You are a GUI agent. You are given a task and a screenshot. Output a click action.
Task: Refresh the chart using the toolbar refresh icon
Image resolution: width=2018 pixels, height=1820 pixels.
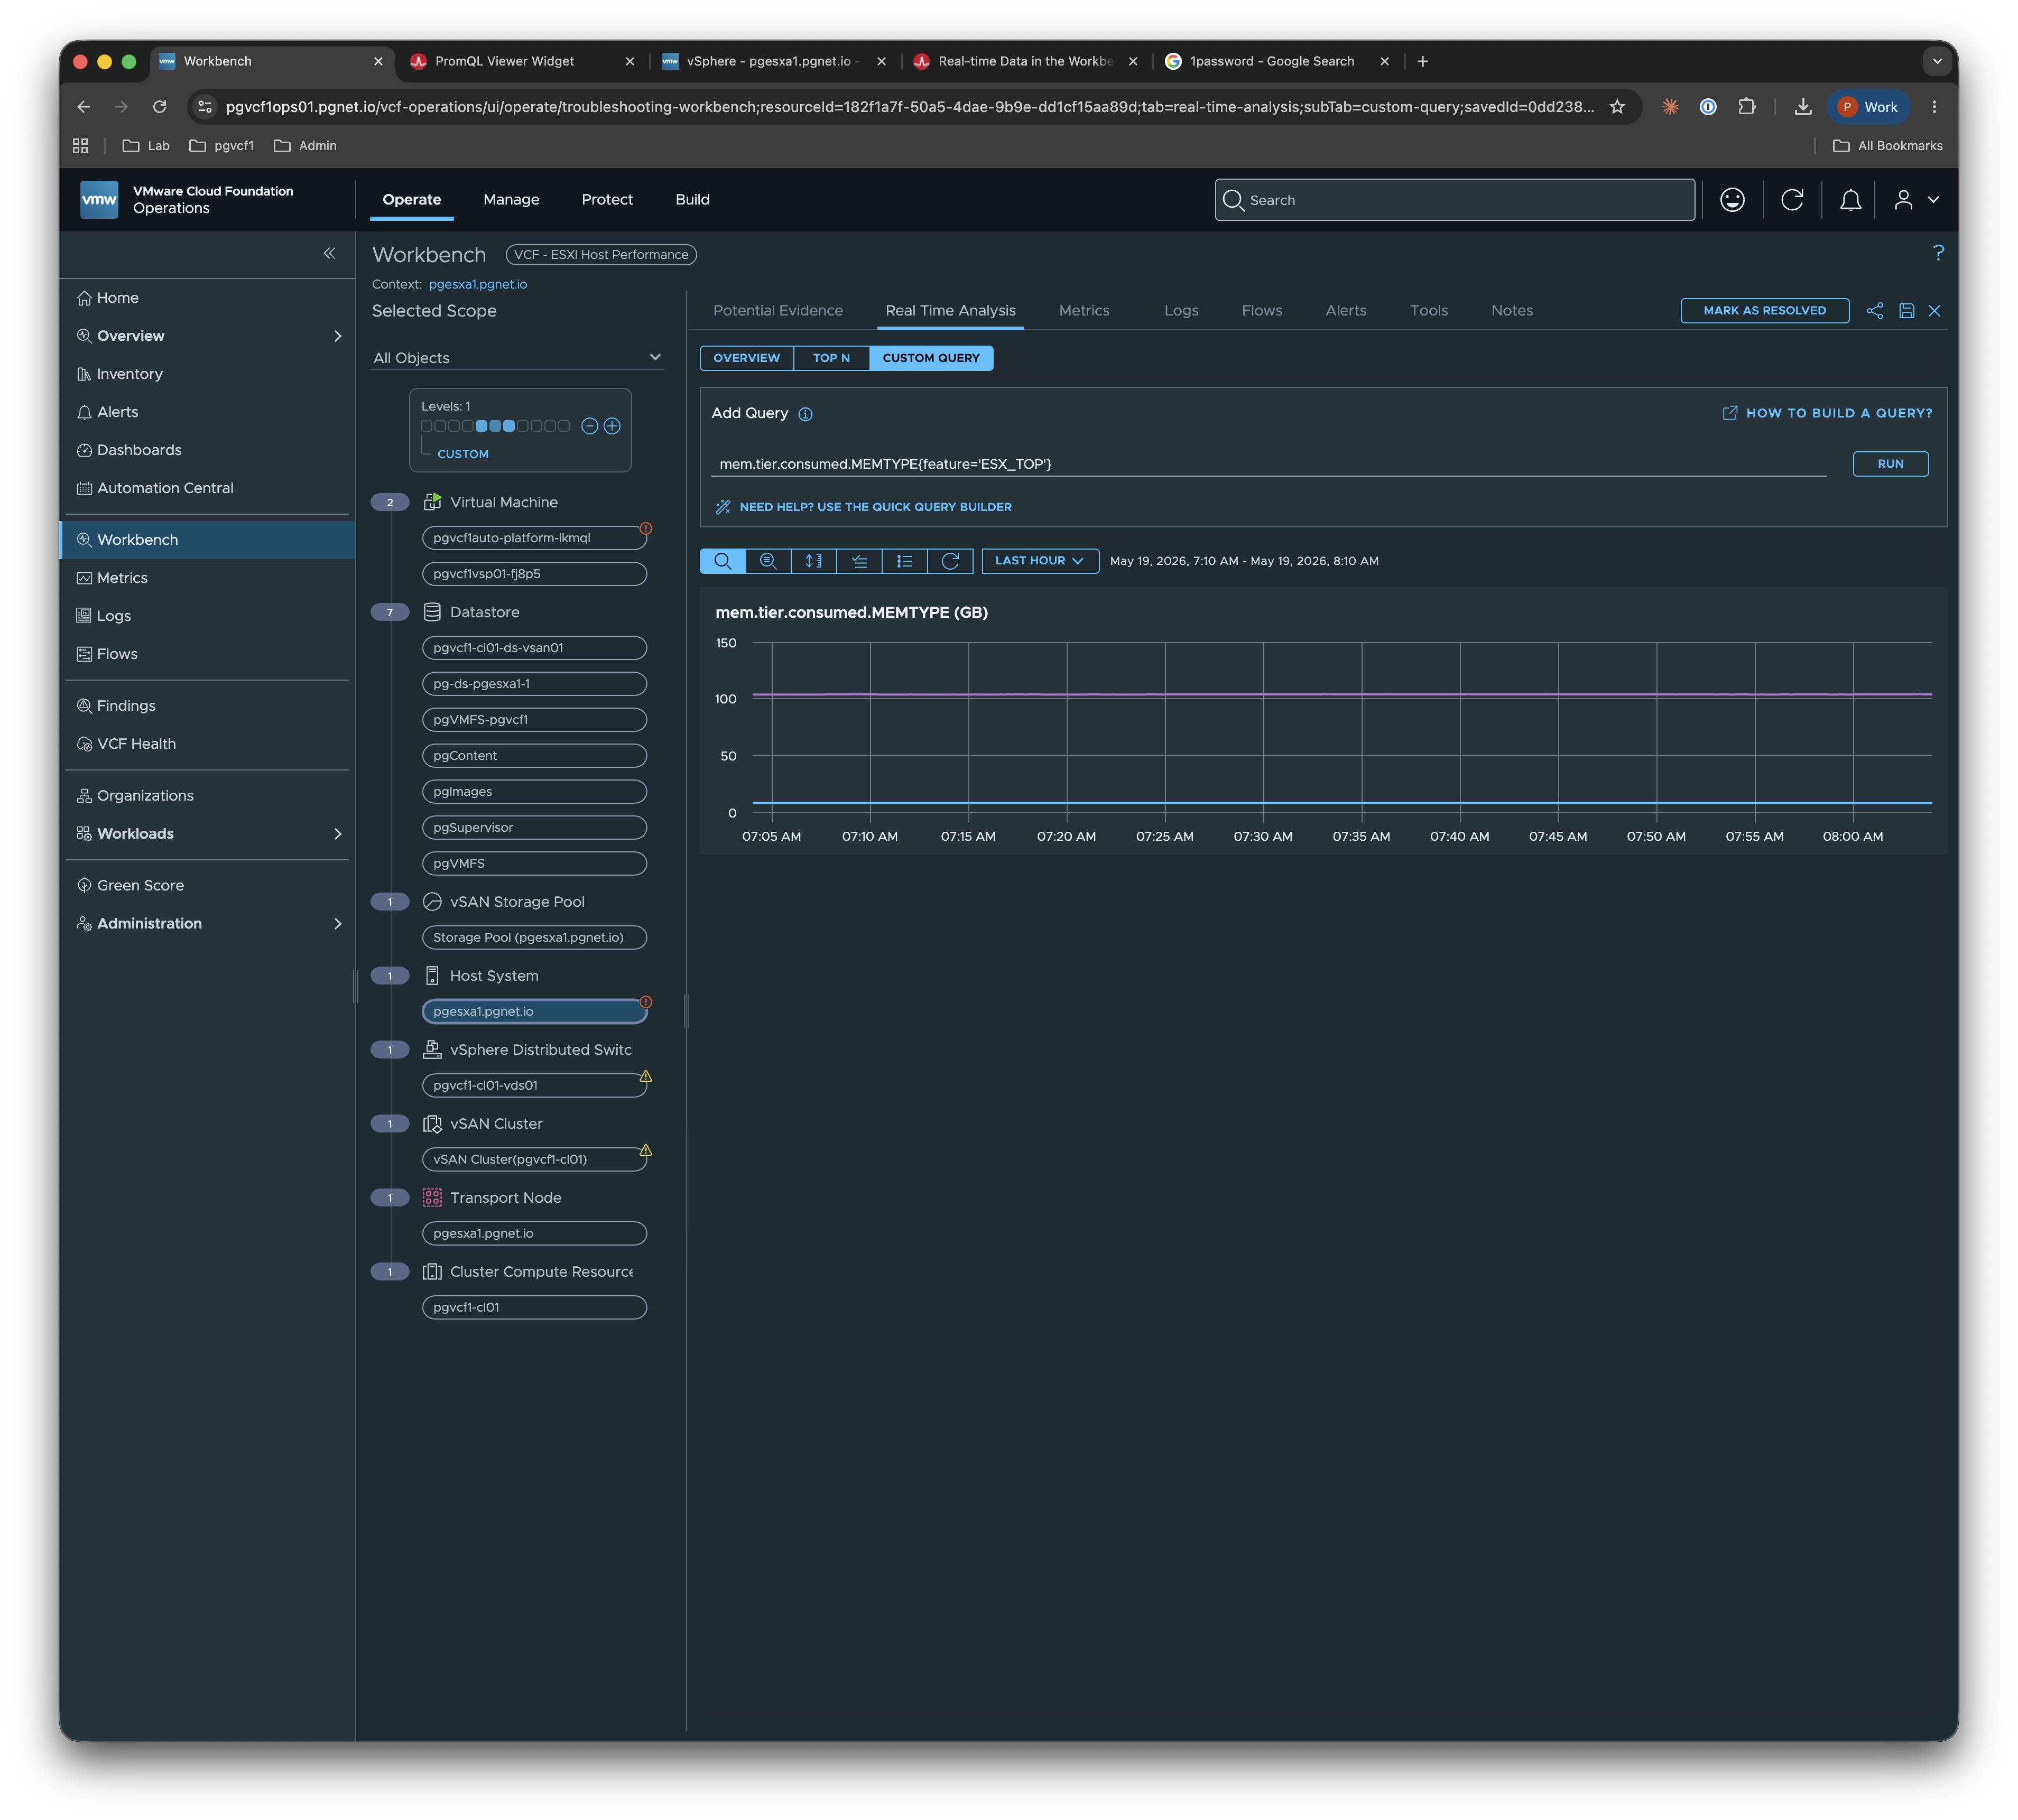point(950,561)
